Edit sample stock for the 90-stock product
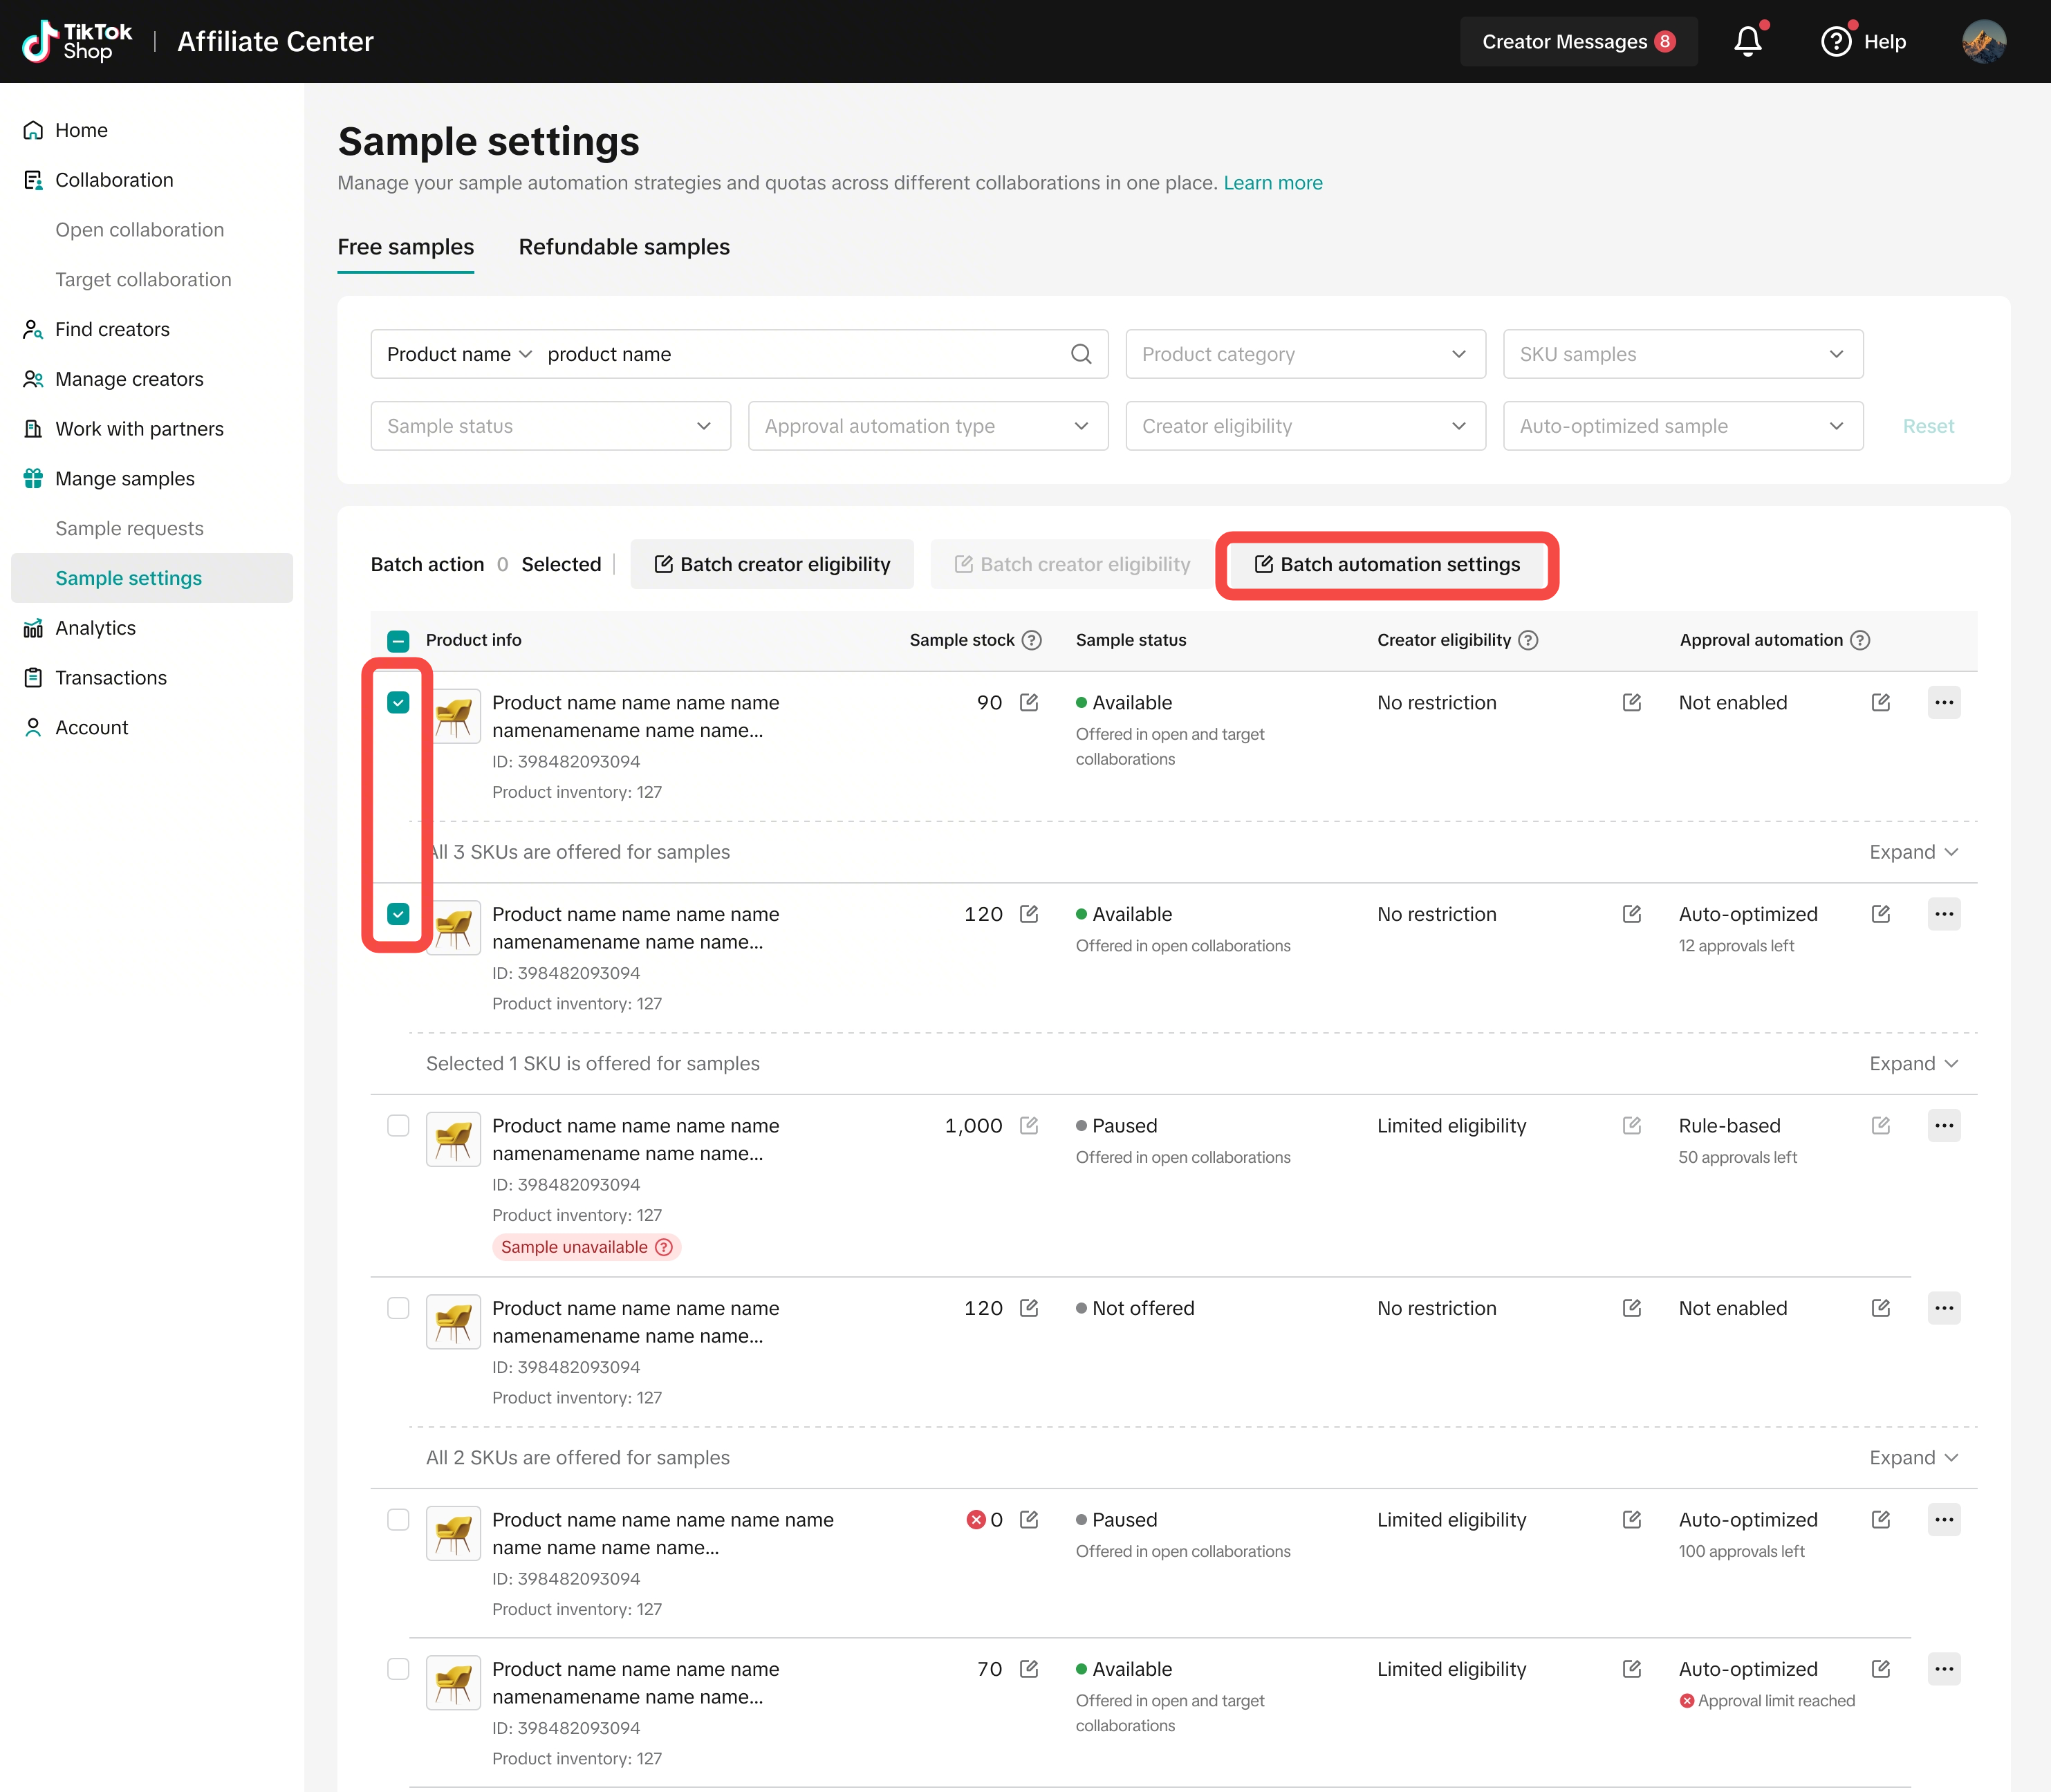The width and height of the screenshot is (2051, 1792). pos(1029,702)
